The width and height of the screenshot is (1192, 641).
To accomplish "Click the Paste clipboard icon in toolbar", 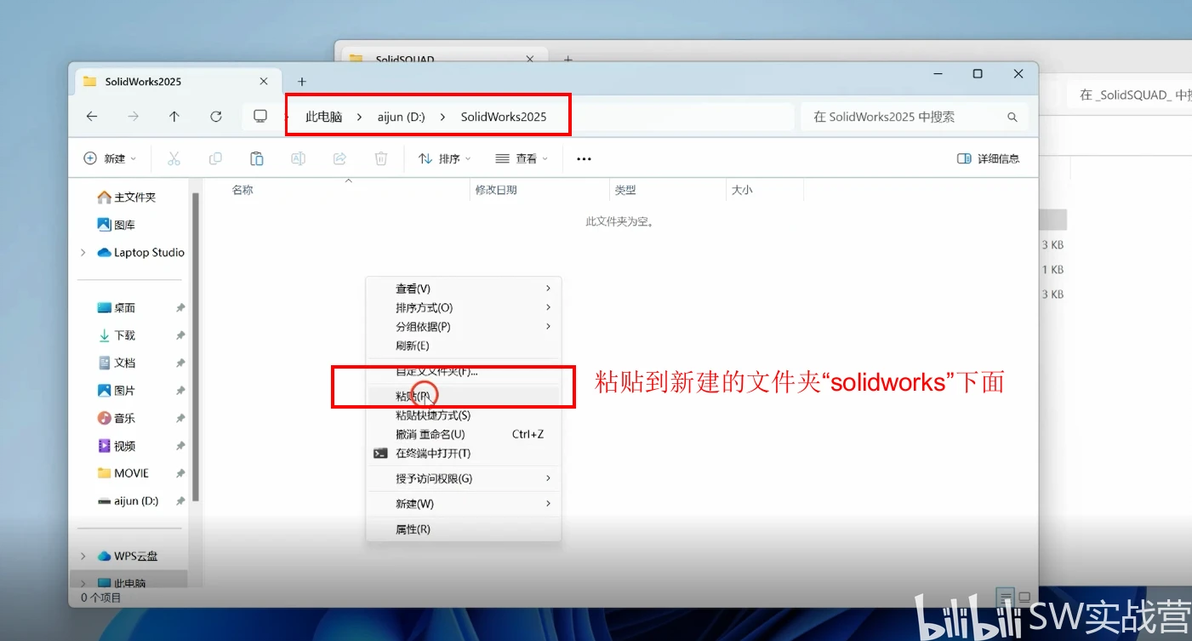I will [257, 158].
